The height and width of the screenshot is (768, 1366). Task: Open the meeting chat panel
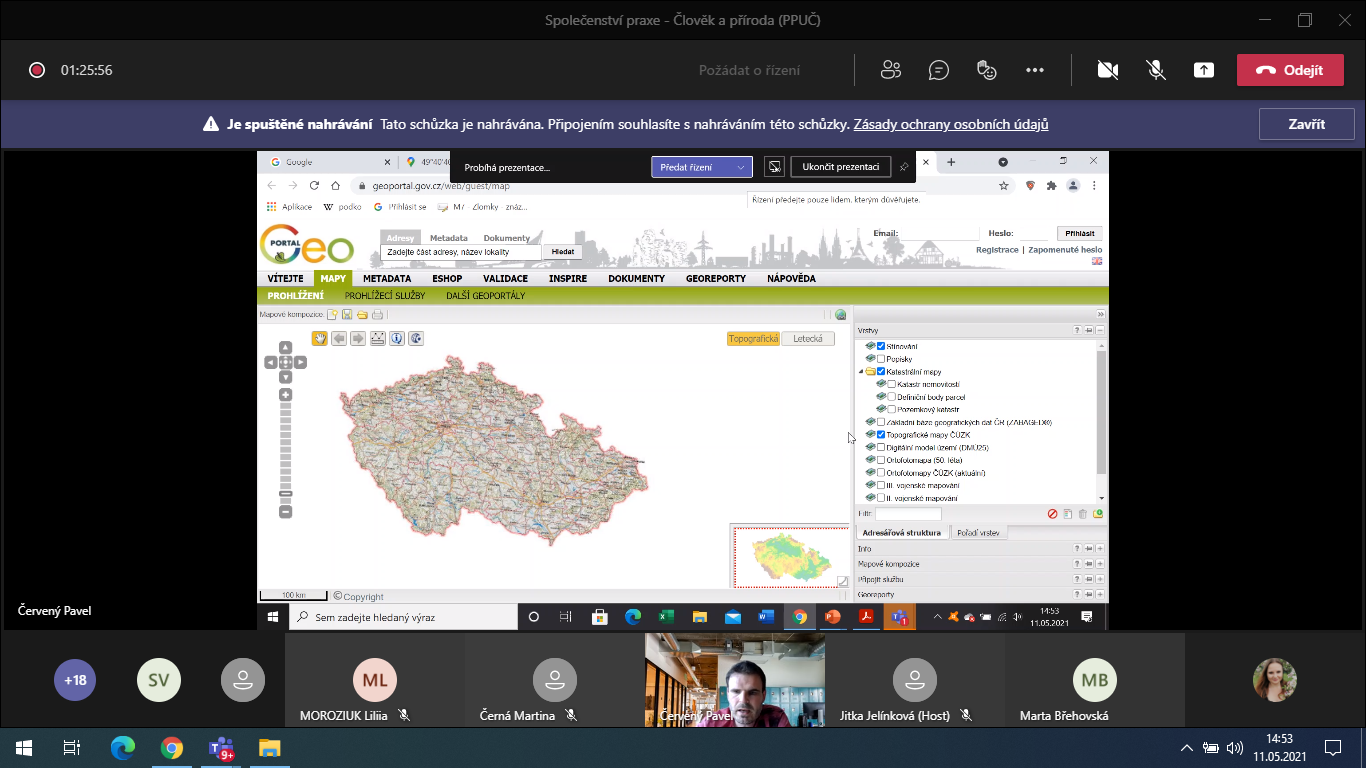(x=938, y=70)
